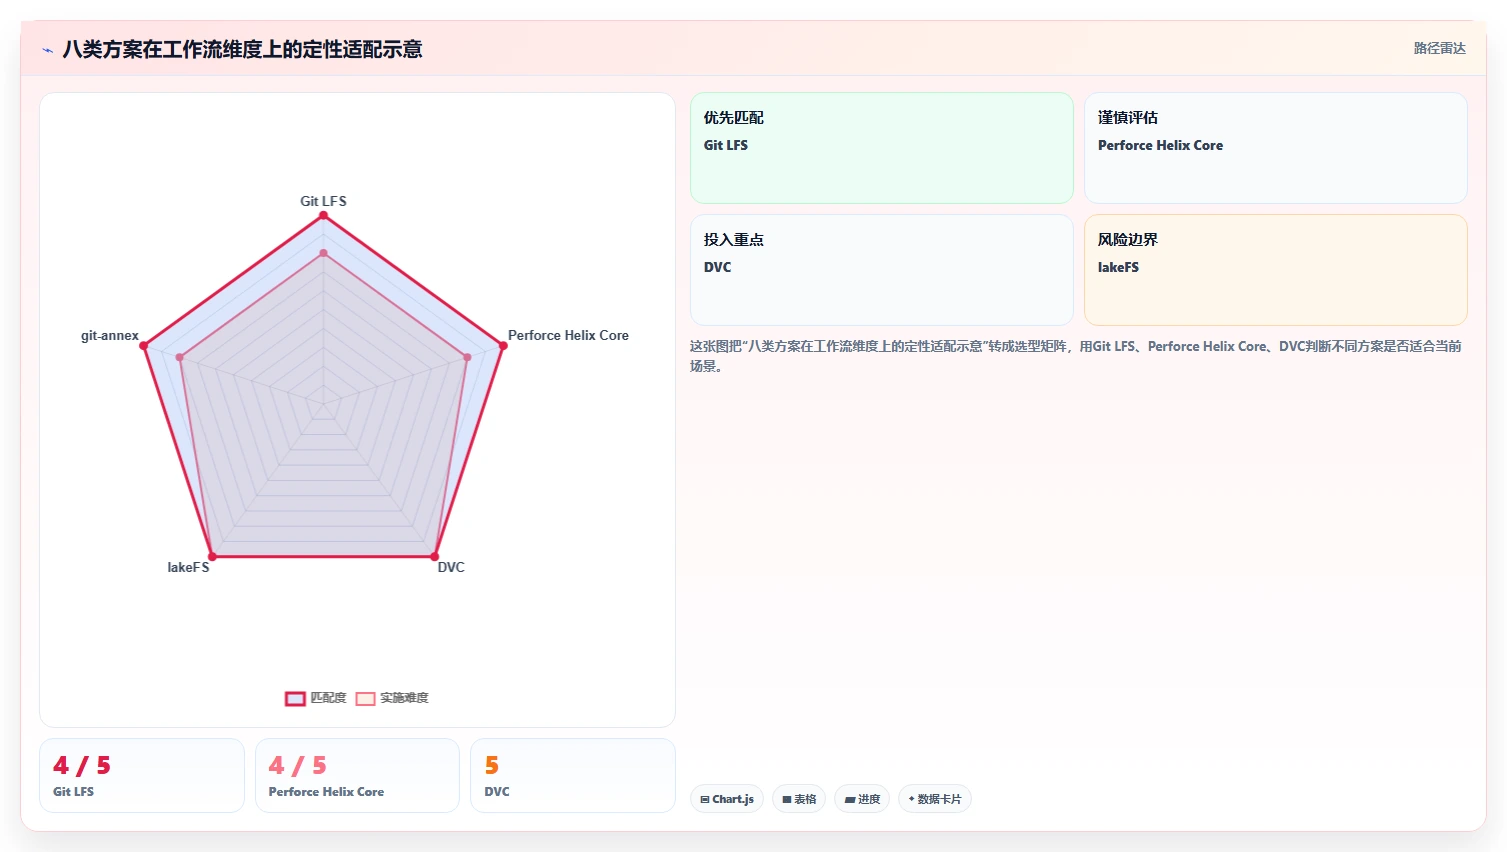Viewport: 1507px width, 852px height.
Task: Click the 进度 tag chip
Action: (862, 799)
